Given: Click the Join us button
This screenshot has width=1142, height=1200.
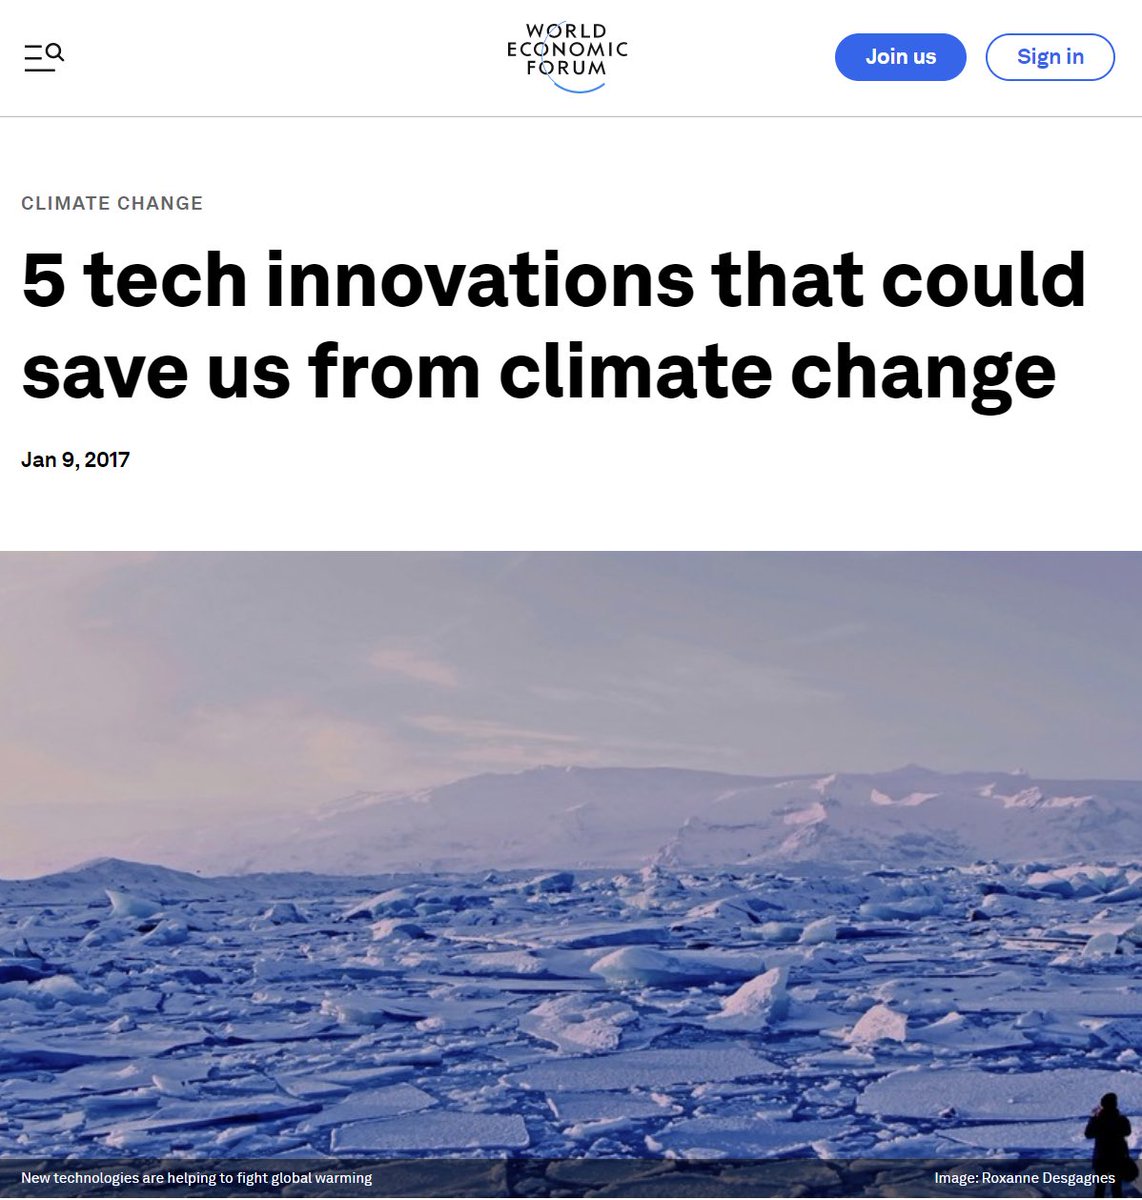Looking at the screenshot, I should tap(900, 57).
